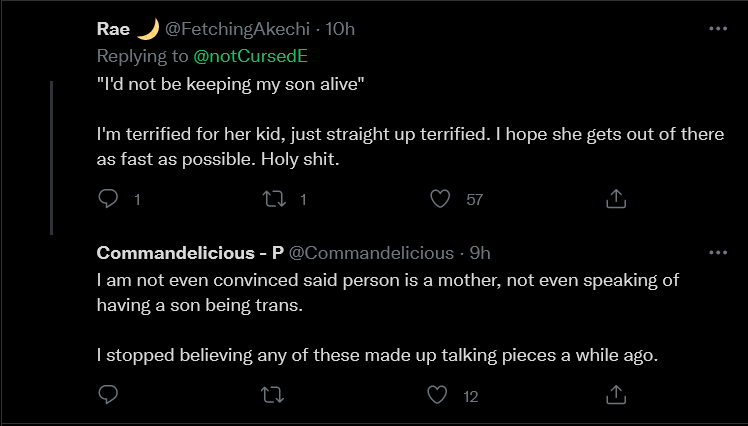The image size is (748, 426).
Task: Click the @FetchingAkechi handle
Action: pos(238,29)
